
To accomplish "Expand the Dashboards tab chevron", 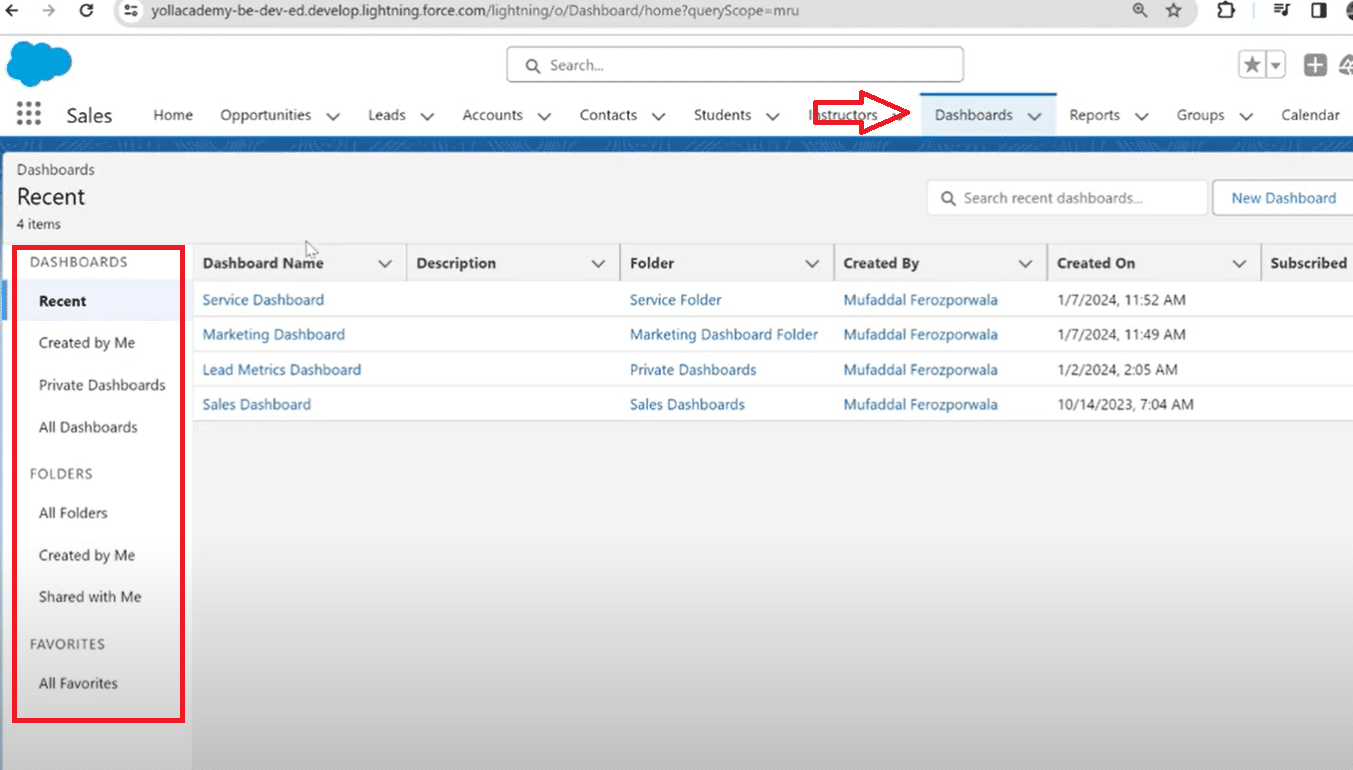I will coord(1035,116).
